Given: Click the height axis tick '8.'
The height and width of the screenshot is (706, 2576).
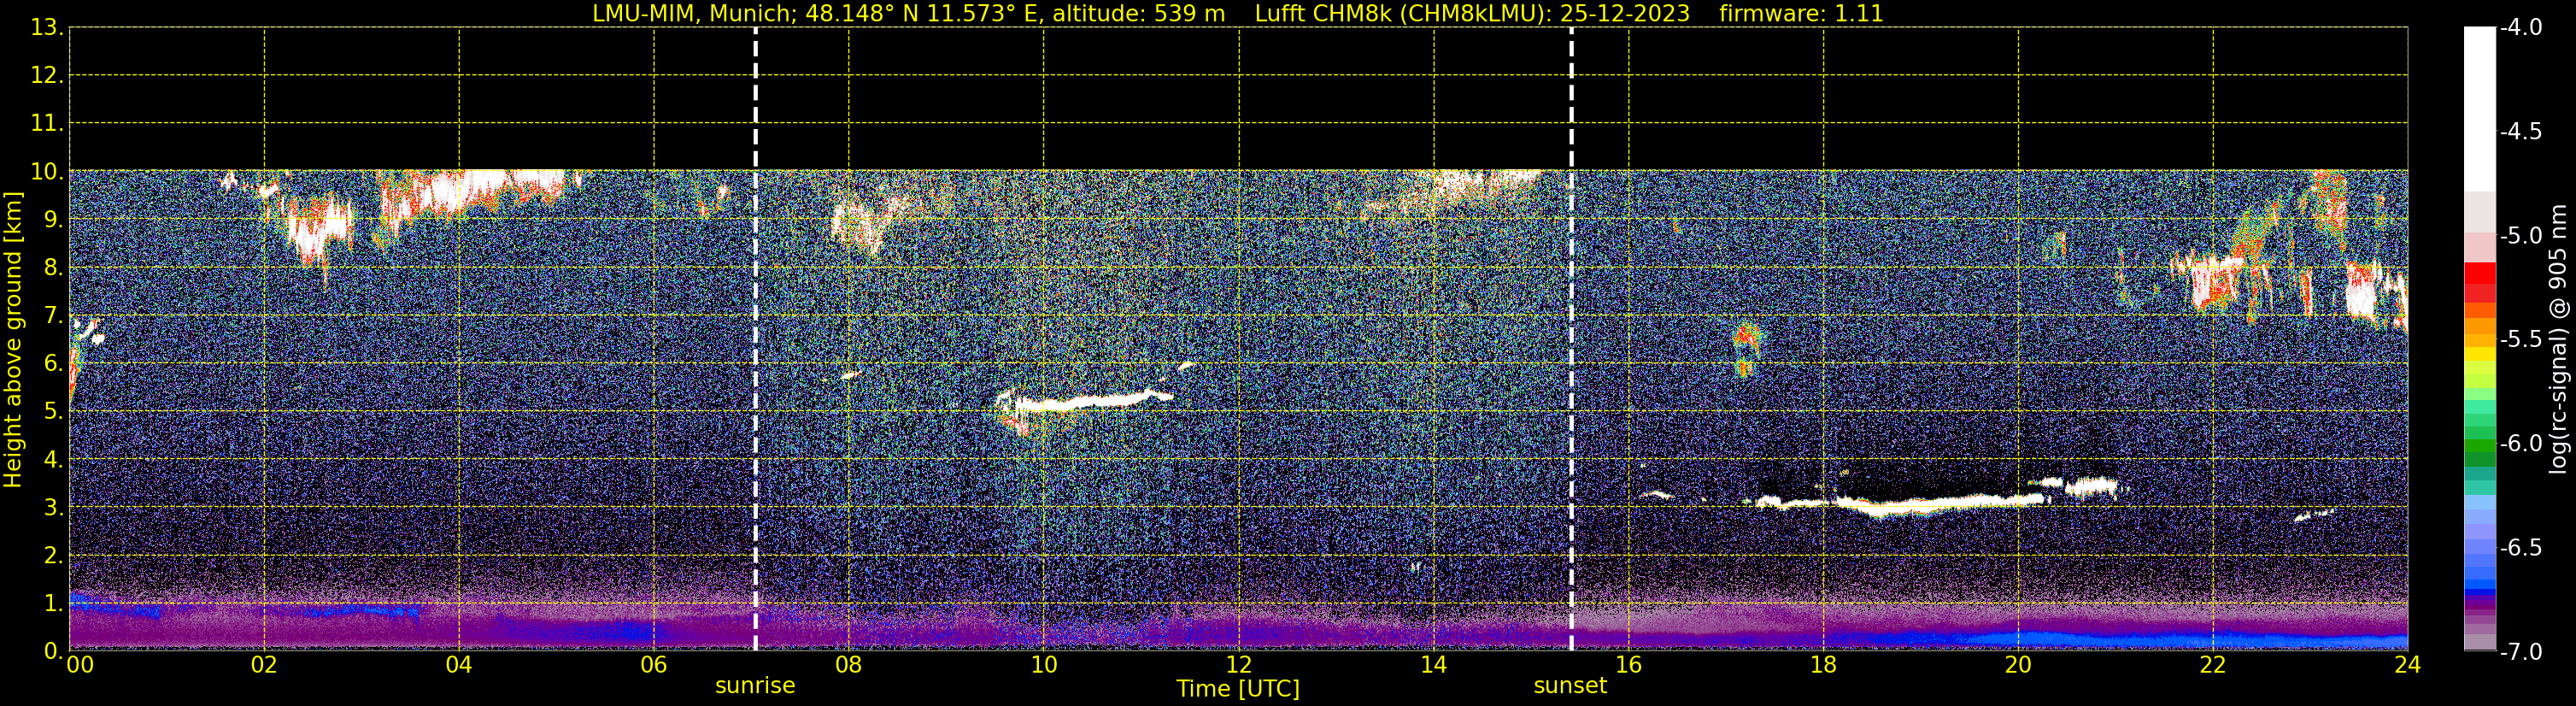Looking at the screenshot, I should click(x=53, y=268).
